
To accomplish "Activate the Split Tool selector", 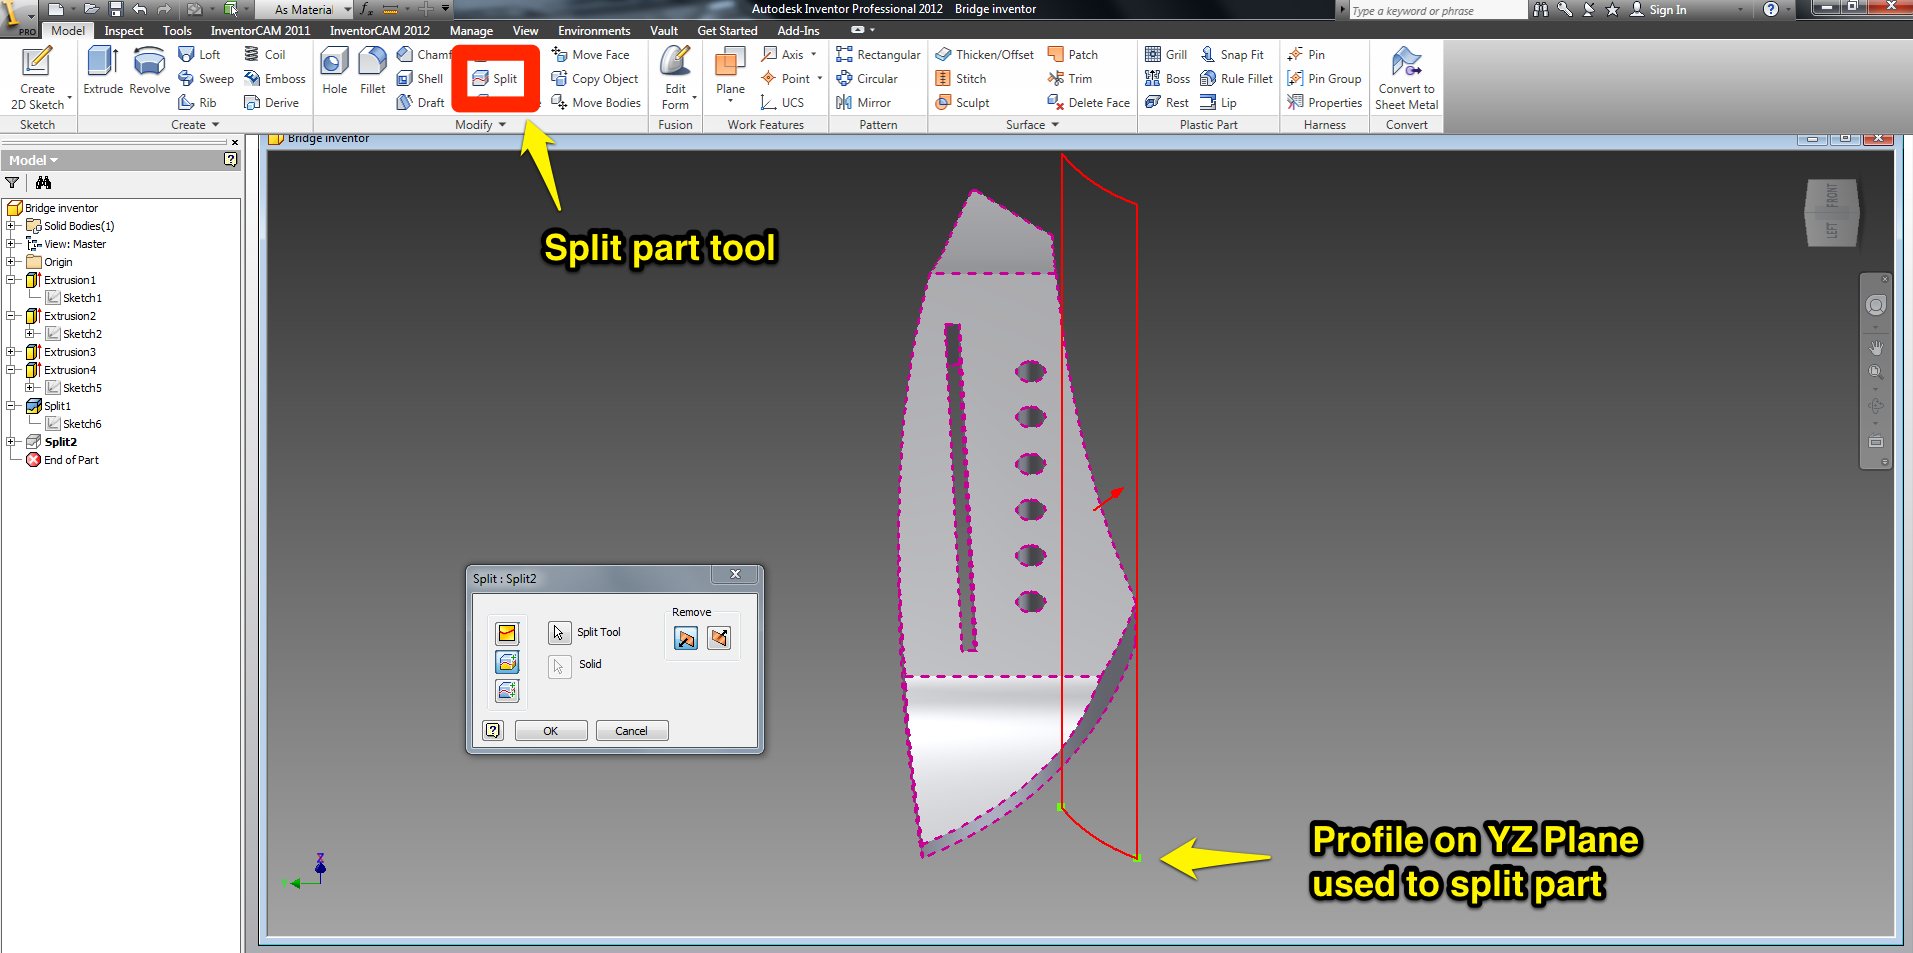I will click(x=559, y=632).
